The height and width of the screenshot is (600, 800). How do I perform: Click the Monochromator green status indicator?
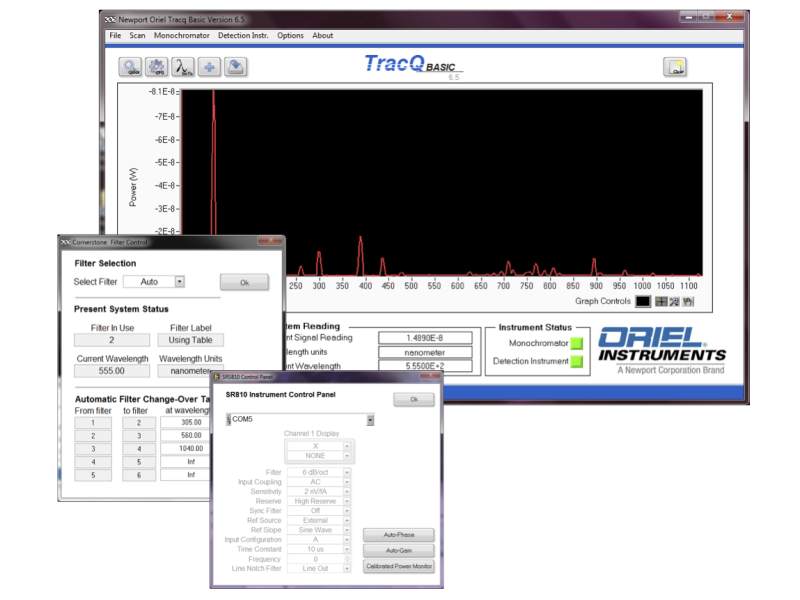[576, 343]
